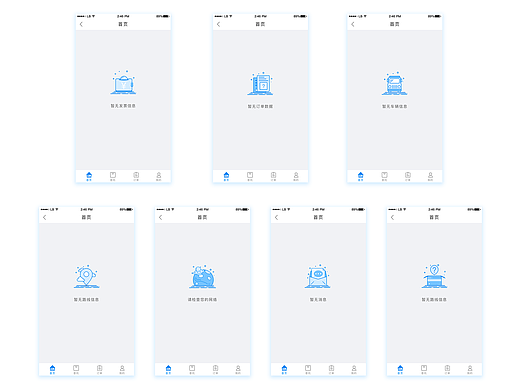Go back on the open box screen
Viewport: 520px width, 390px height.
tap(392, 217)
